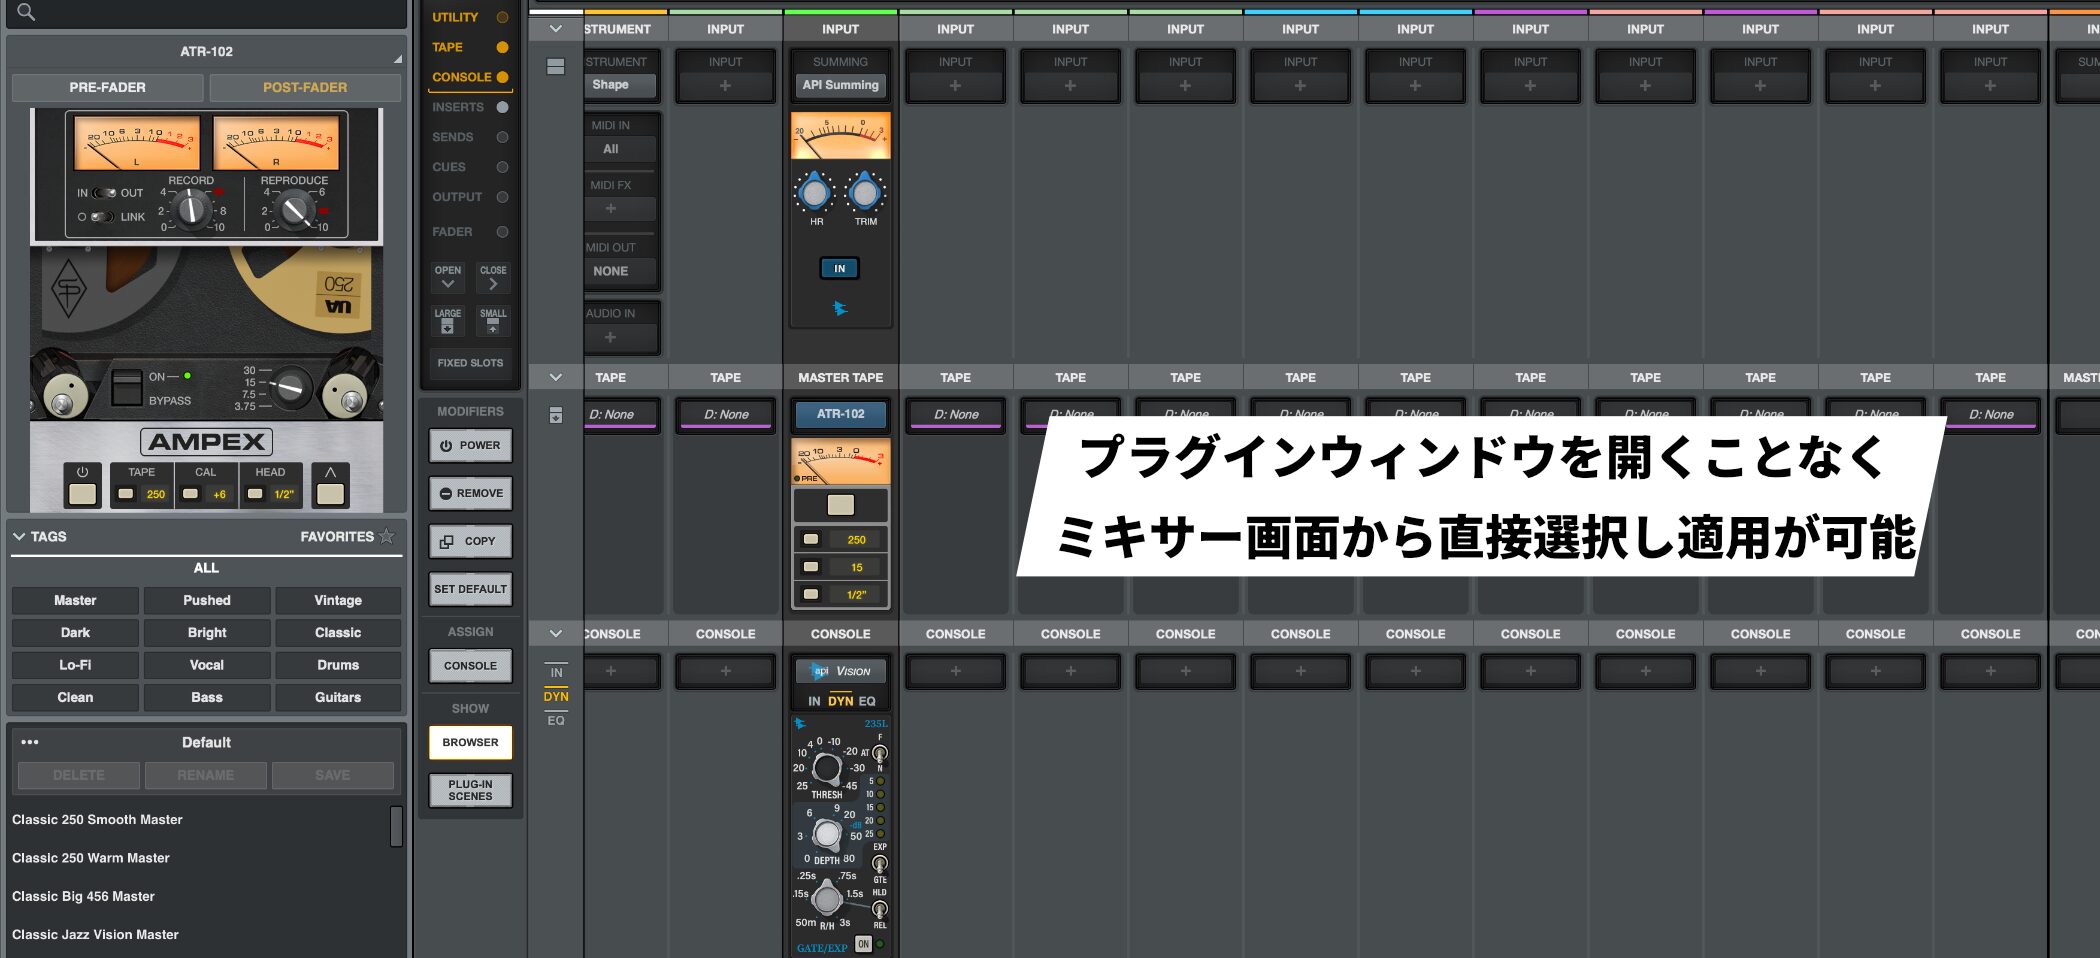Open the preset options ellipsis menu
Viewport: 2100px width, 958px height.
pyautogui.click(x=30, y=742)
